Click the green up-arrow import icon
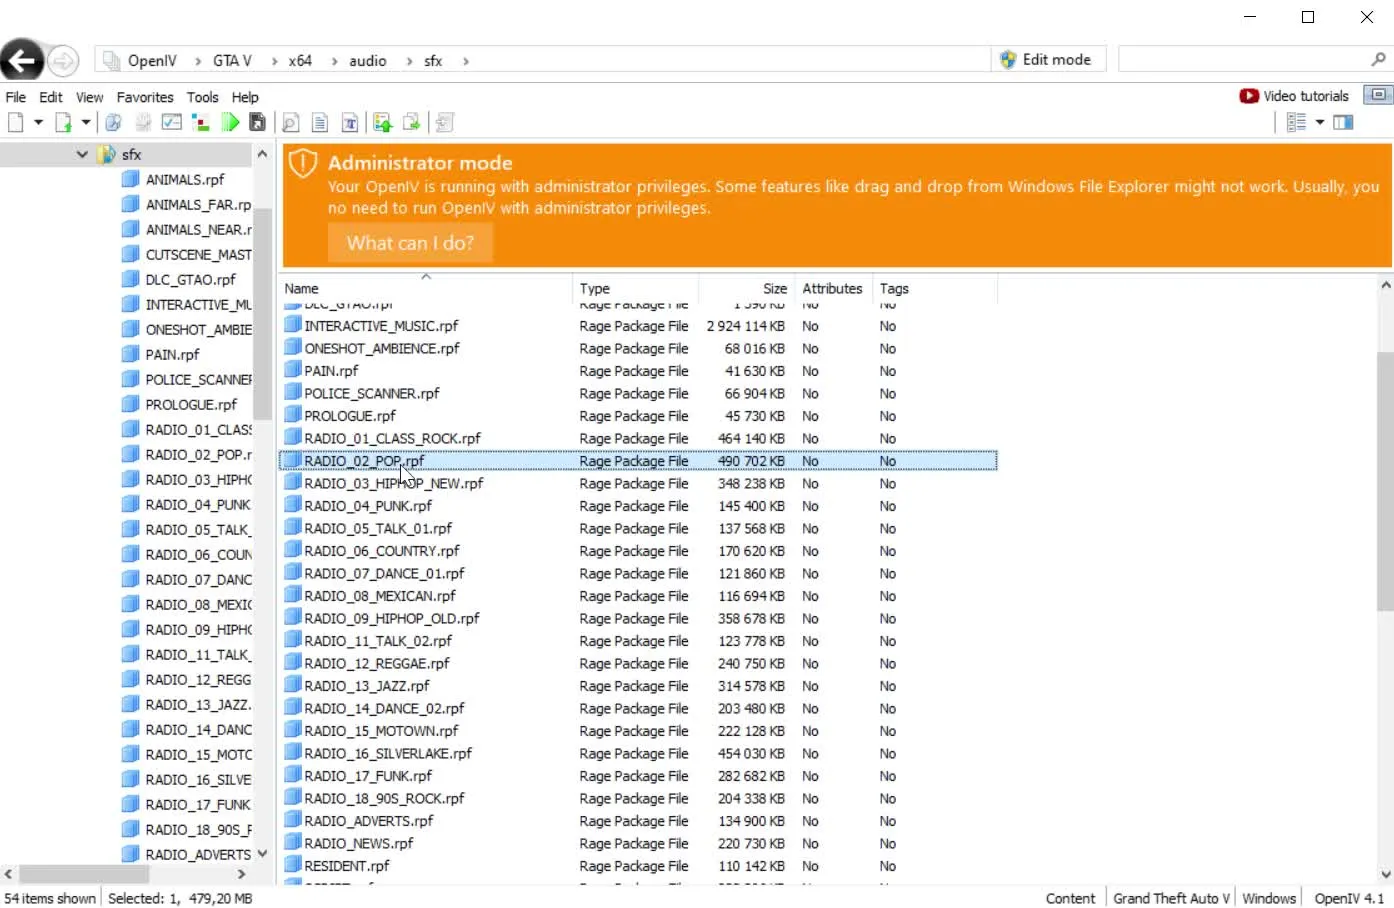The width and height of the screenshot is (1394, 908). coord(382,122)
